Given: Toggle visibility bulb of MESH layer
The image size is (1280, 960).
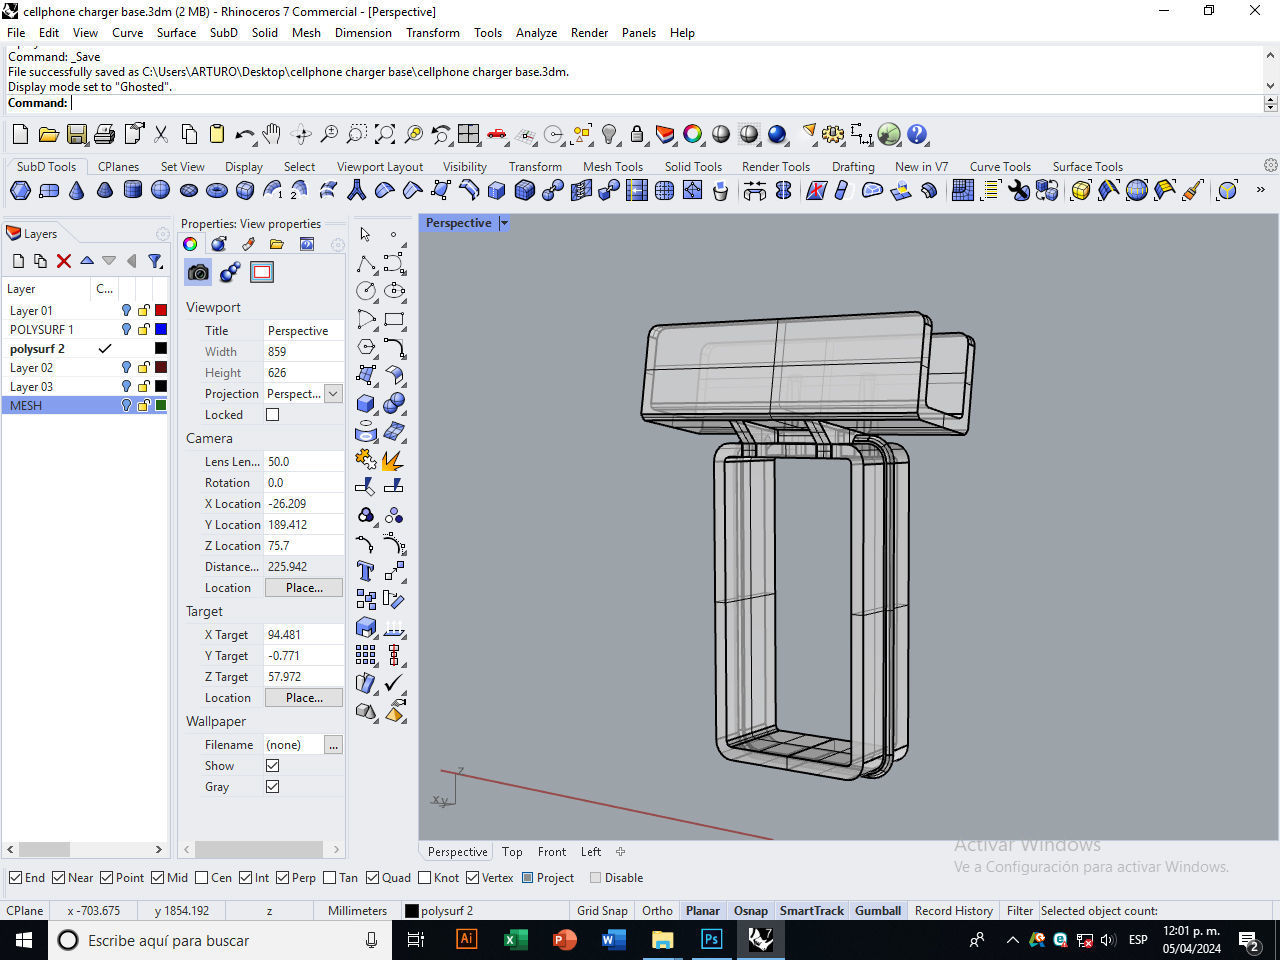Looking at the screenshot, I should [126, 405].
